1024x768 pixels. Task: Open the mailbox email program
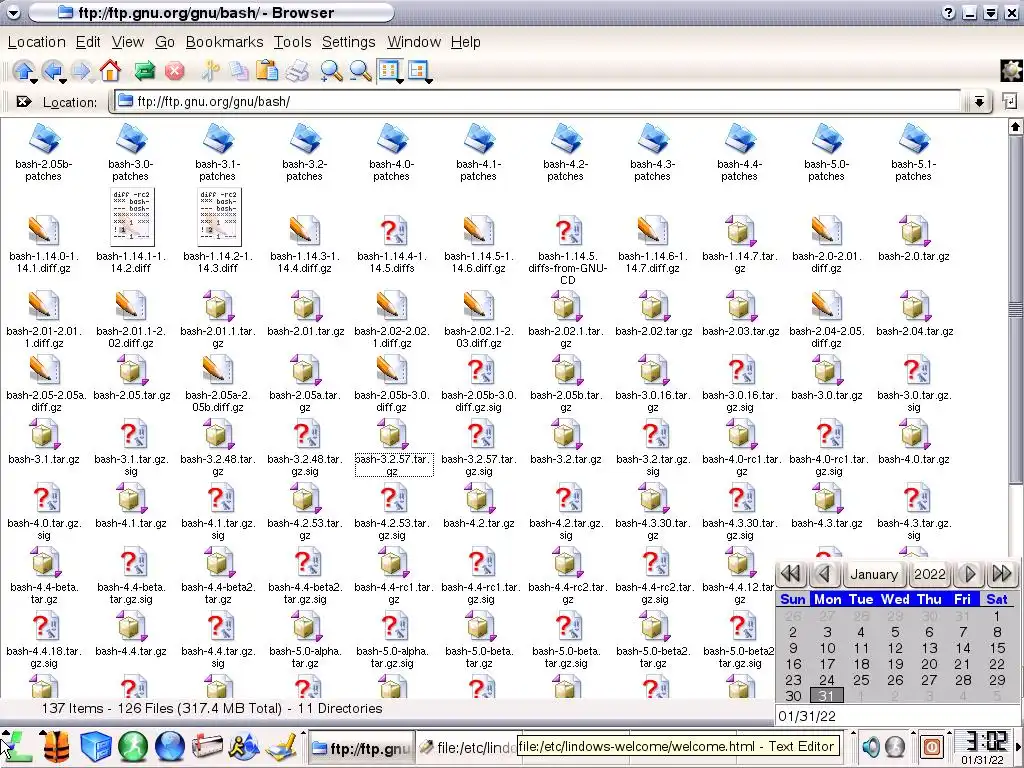206,746
